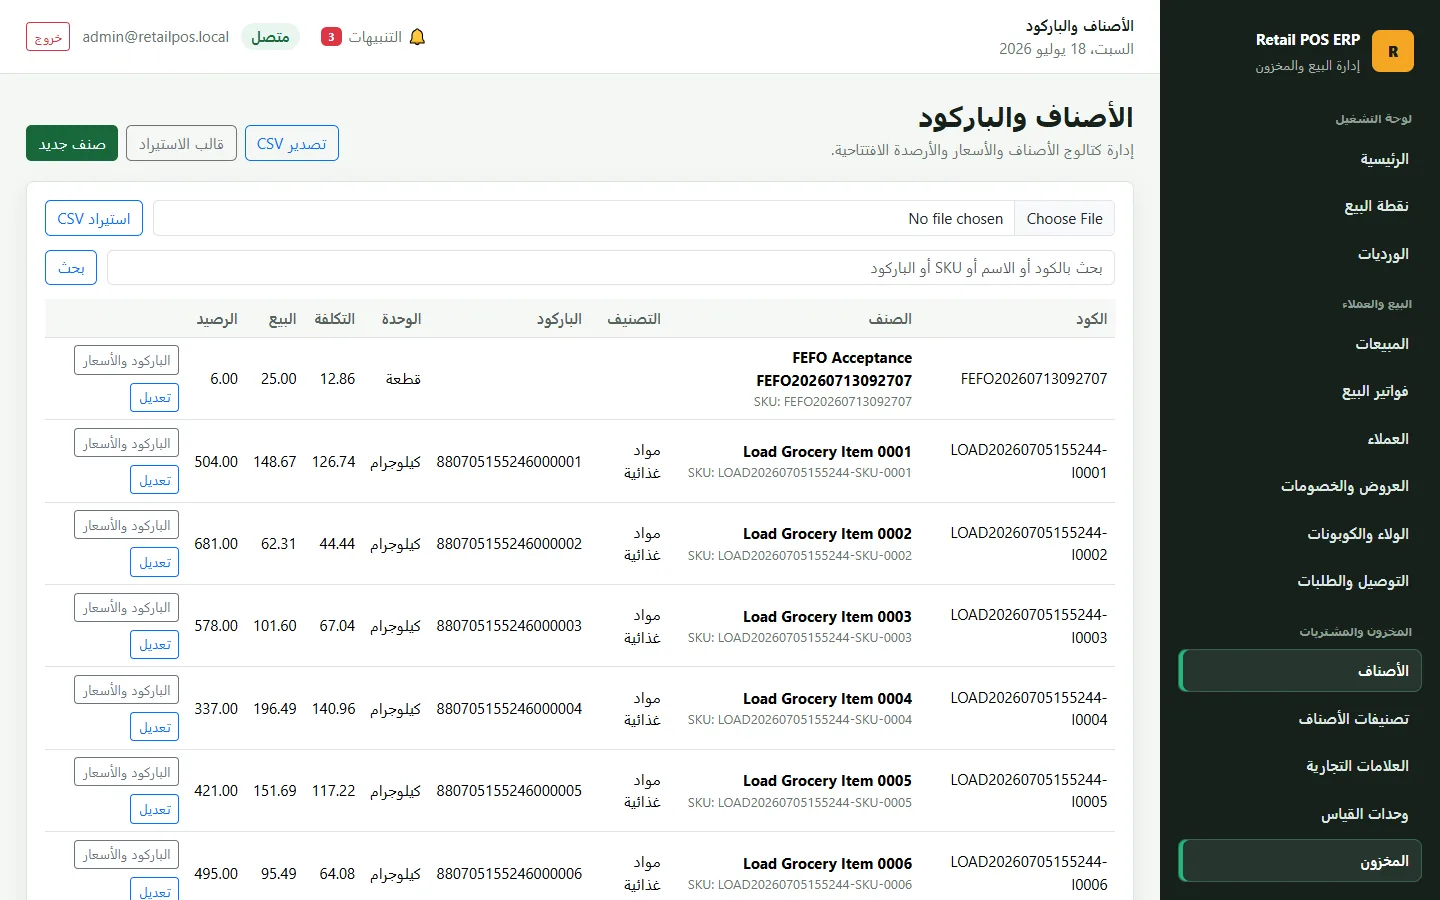
Task: Click الباركود والأسعار for FEFO Acceptance row
Action: (x=126, y=360)
